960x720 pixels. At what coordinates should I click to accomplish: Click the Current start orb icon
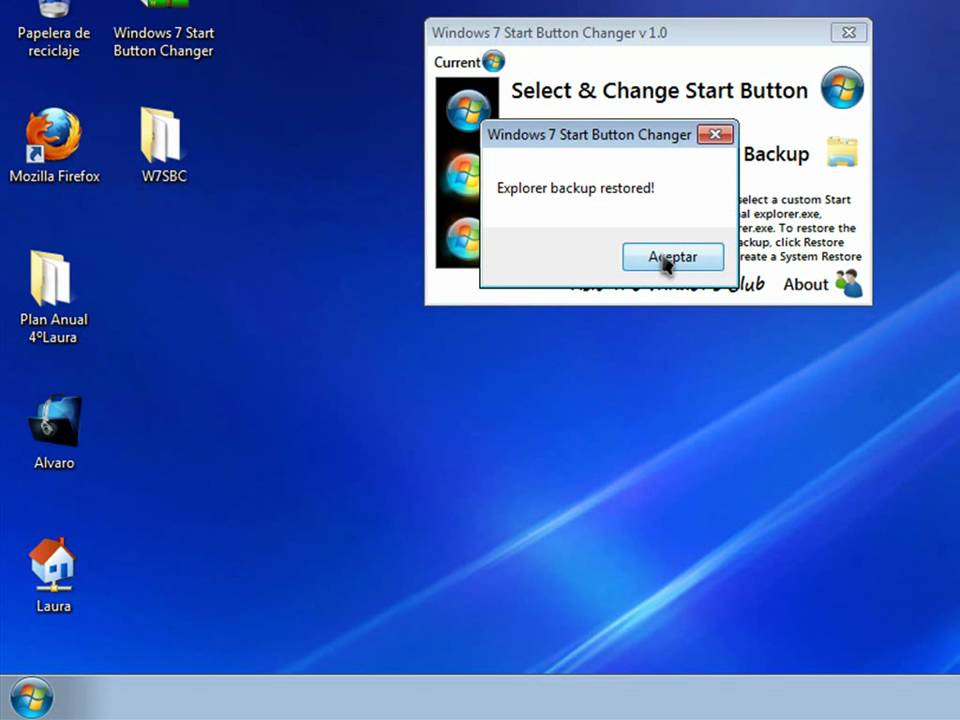point(493,61)
